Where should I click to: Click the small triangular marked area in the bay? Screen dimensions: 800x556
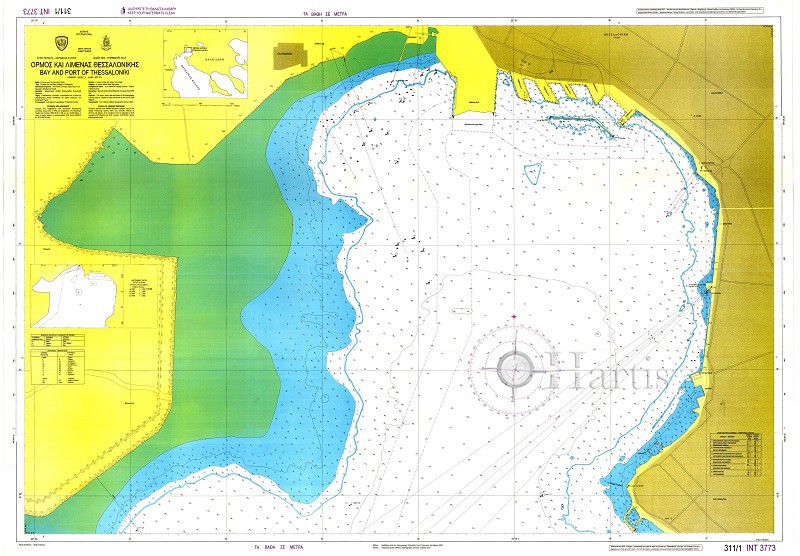533,173
